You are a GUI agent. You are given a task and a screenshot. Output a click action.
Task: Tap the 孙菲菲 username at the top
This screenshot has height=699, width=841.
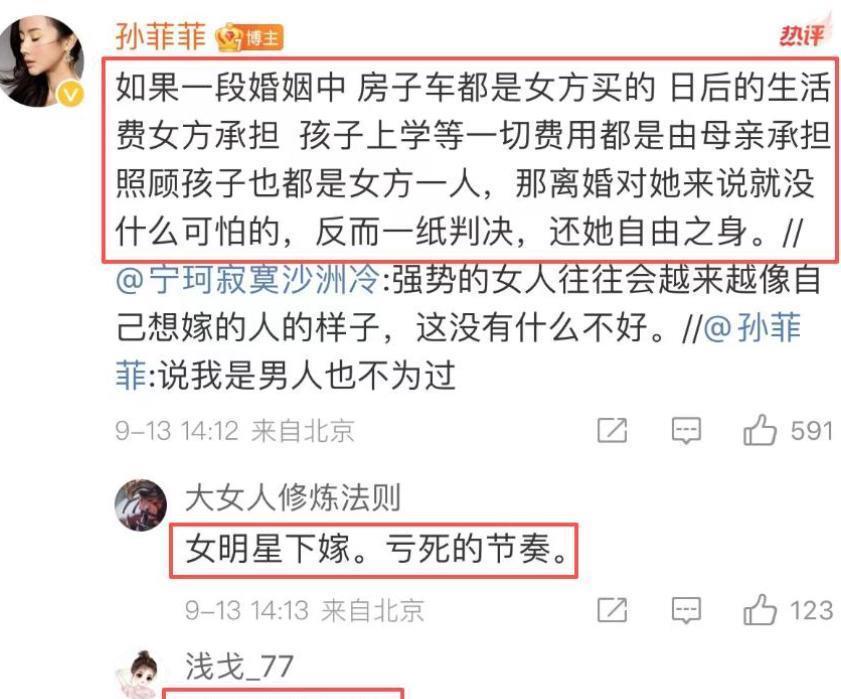click(161, 37)
